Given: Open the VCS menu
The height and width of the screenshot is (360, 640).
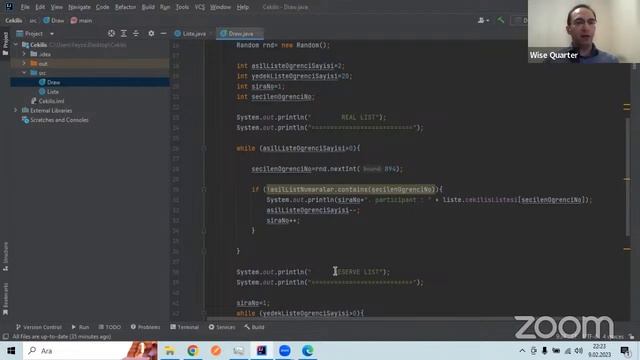Looking at the screenshot, I should pyautogui.click(x=200, y=7).
